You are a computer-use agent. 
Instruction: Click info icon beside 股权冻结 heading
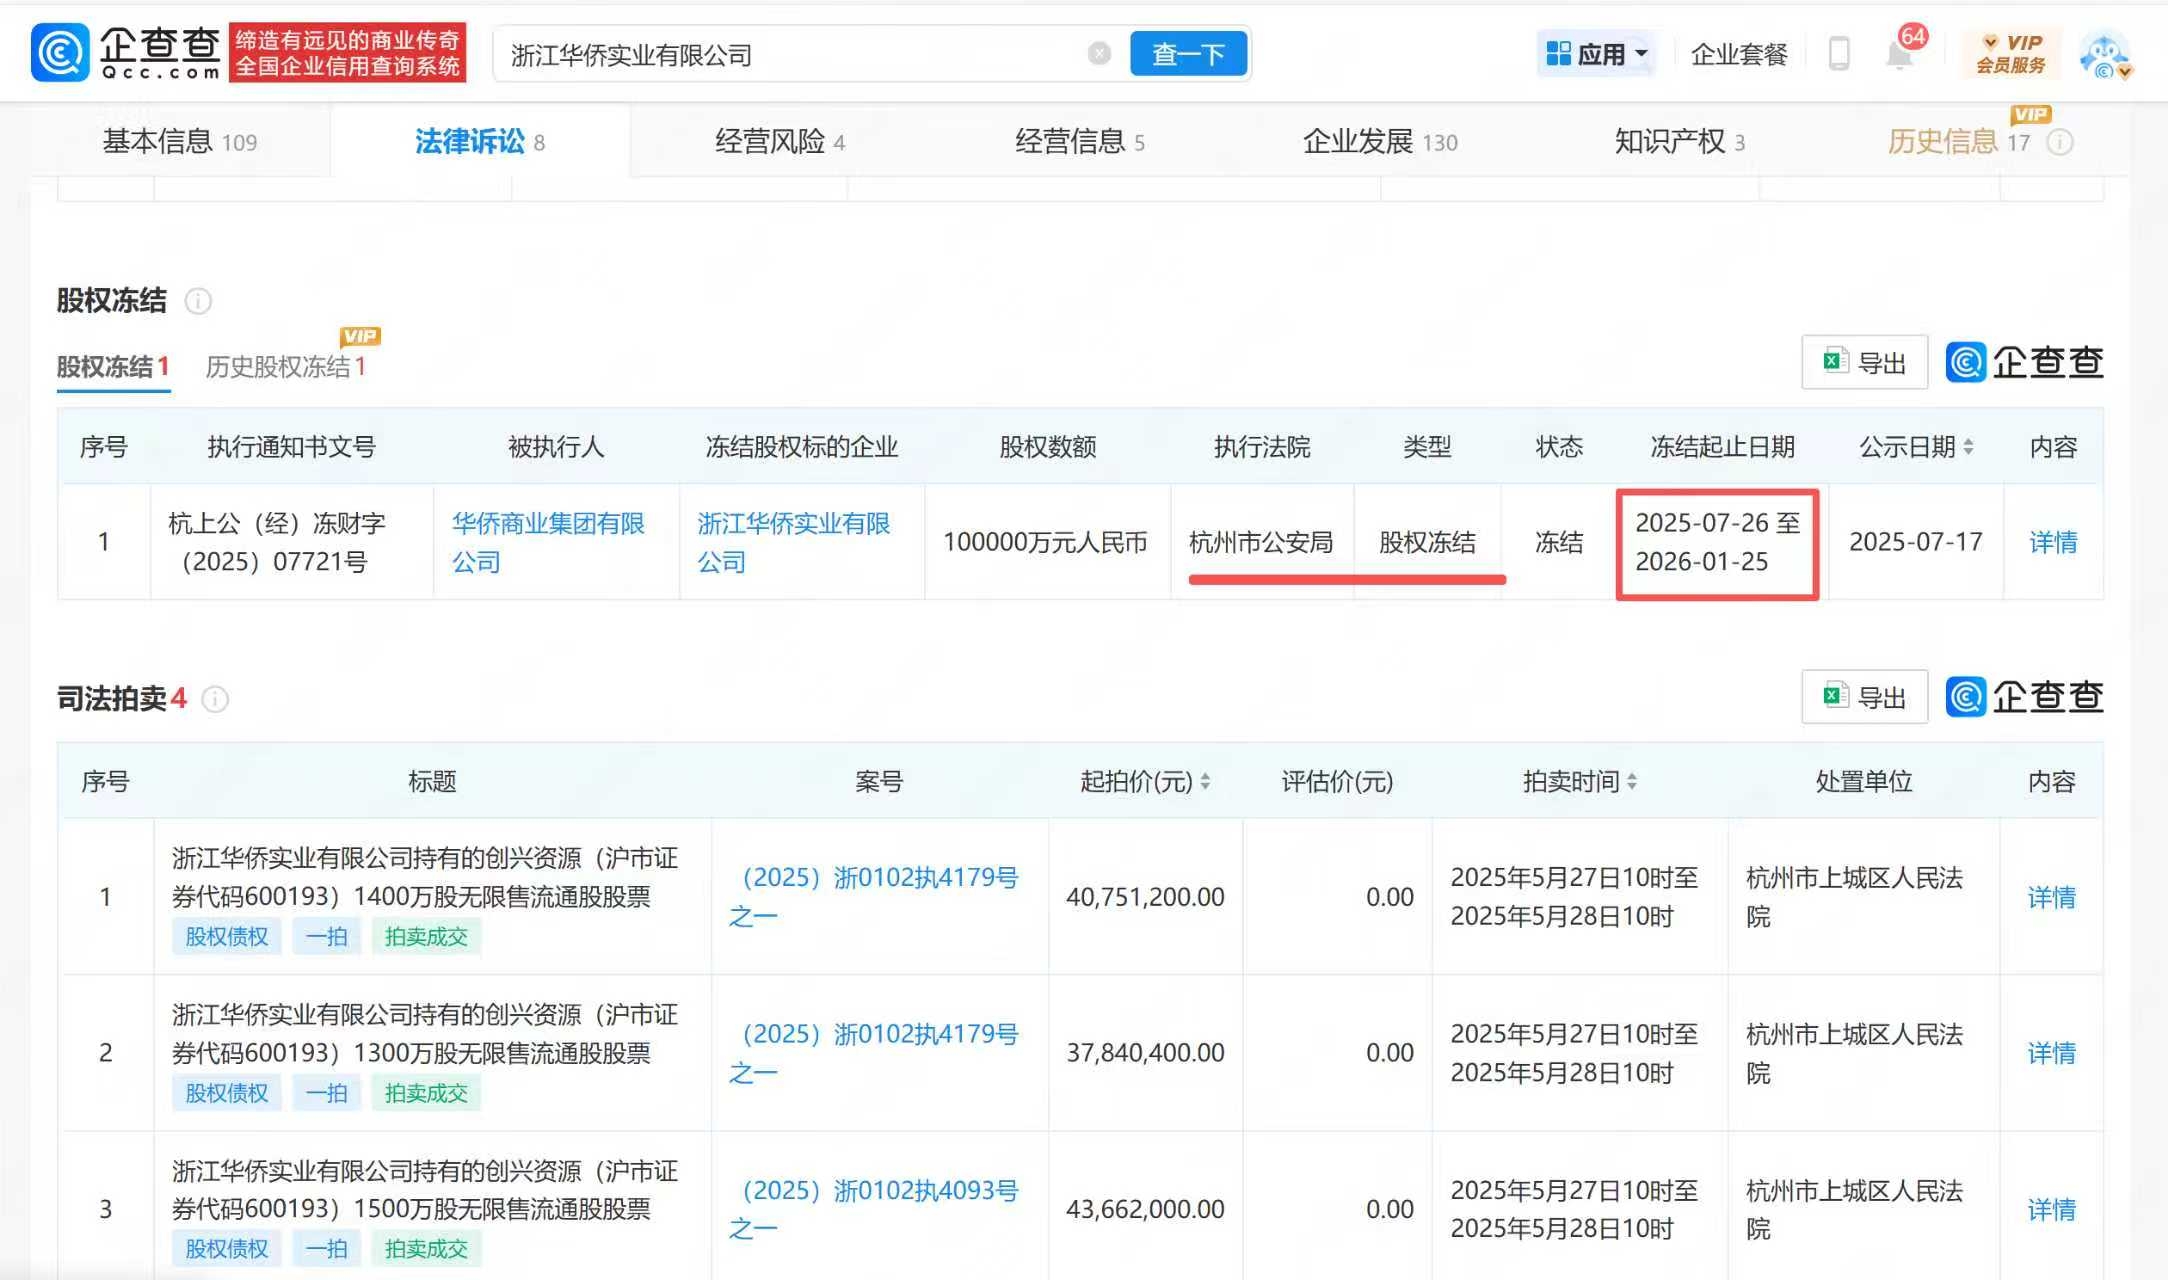(x=198, y=301)
